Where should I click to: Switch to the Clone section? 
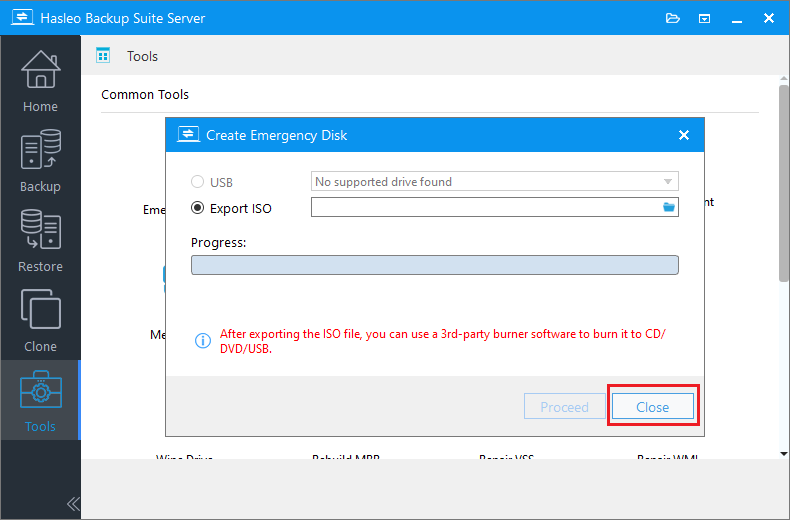pyautogui.click(x=40, y=319)
